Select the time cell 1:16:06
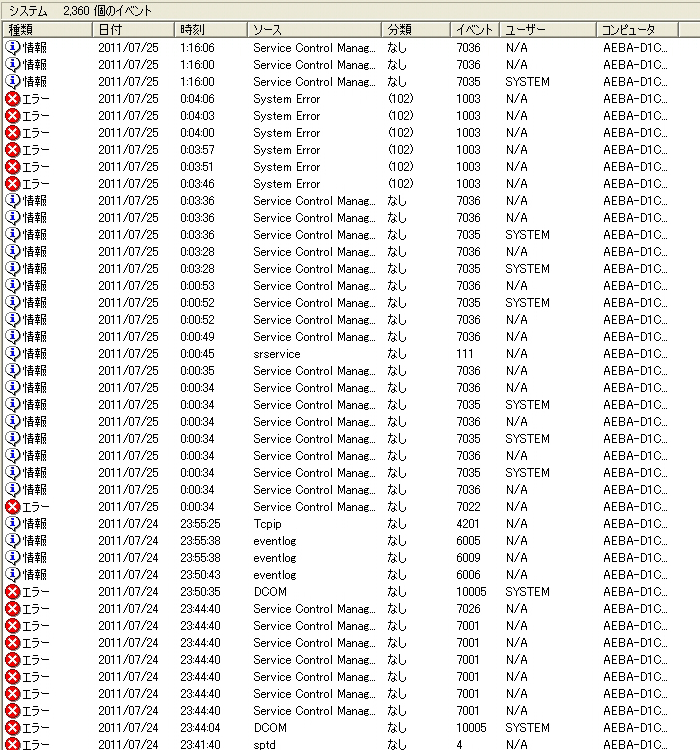This screenshot has width=700, height=750. click(x=197, y=47)
